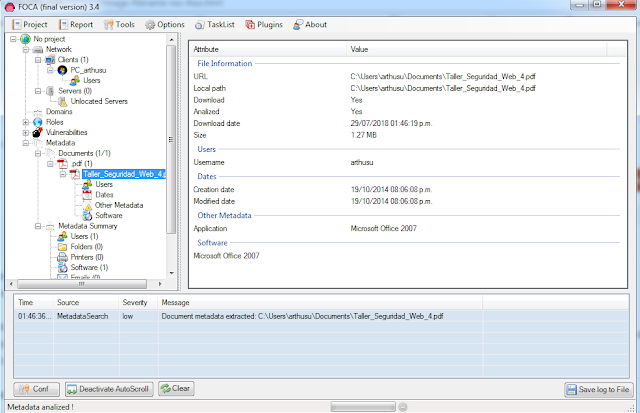Viewport: 640px width, 413px height.
Task: Open the About menu
Action: click(x=310, y=25)
